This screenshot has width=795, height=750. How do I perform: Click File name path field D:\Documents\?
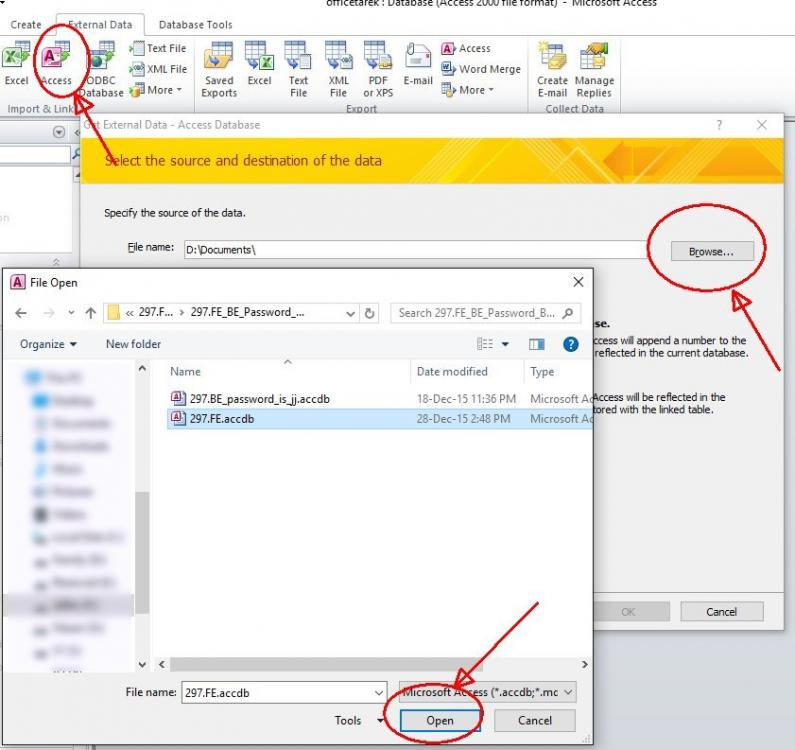415,249
